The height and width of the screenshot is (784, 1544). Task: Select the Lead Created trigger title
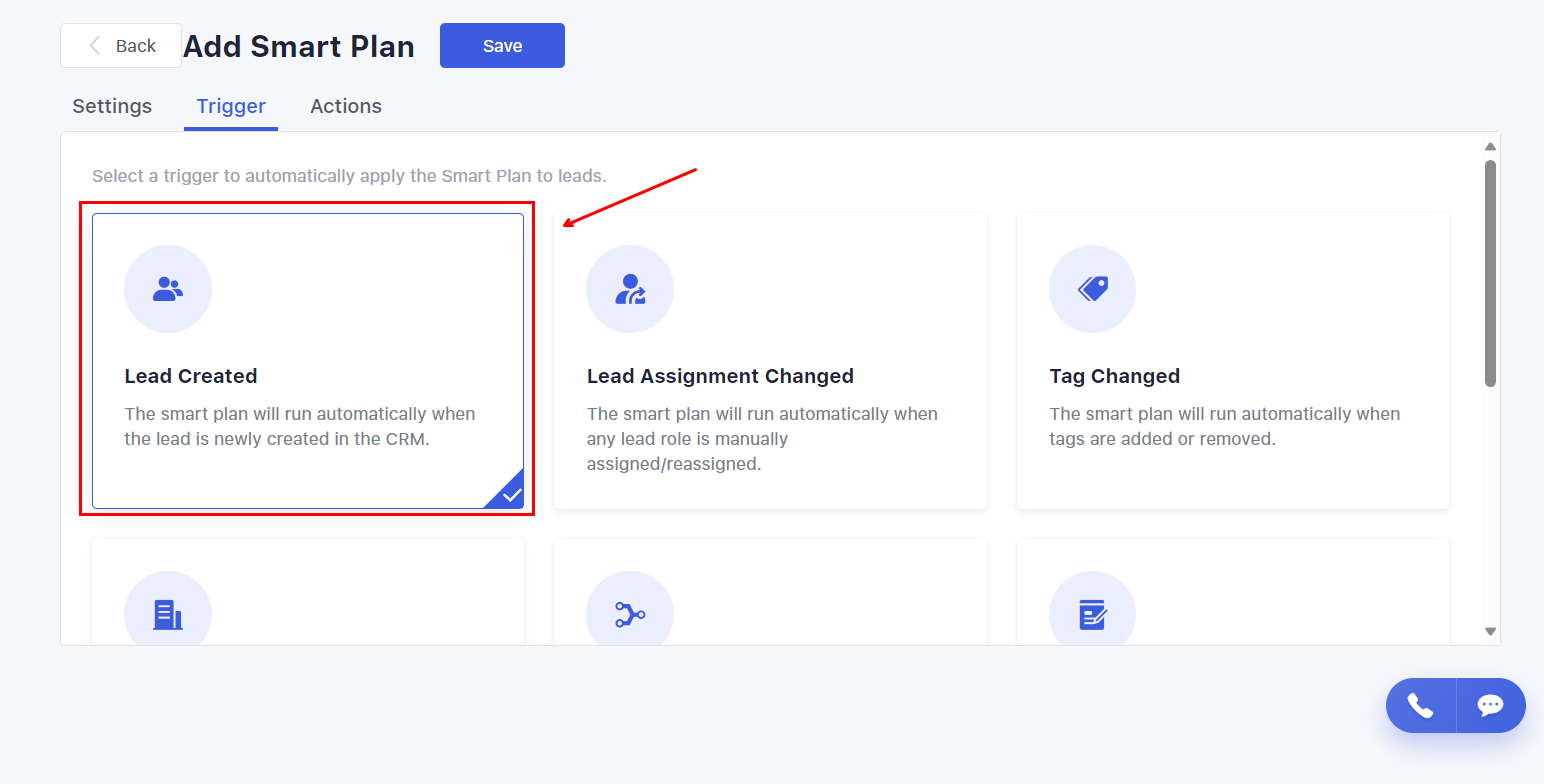pos(191,376)
